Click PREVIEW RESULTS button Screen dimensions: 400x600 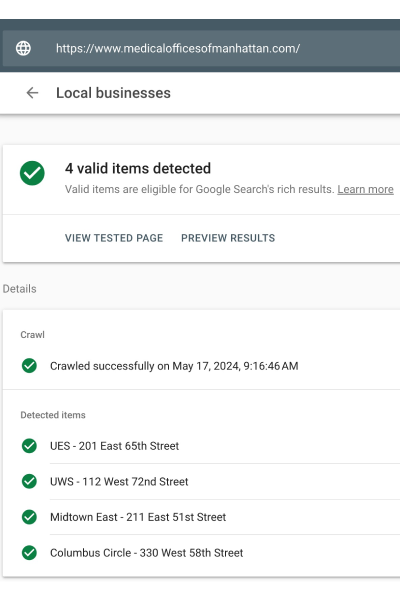228,238
